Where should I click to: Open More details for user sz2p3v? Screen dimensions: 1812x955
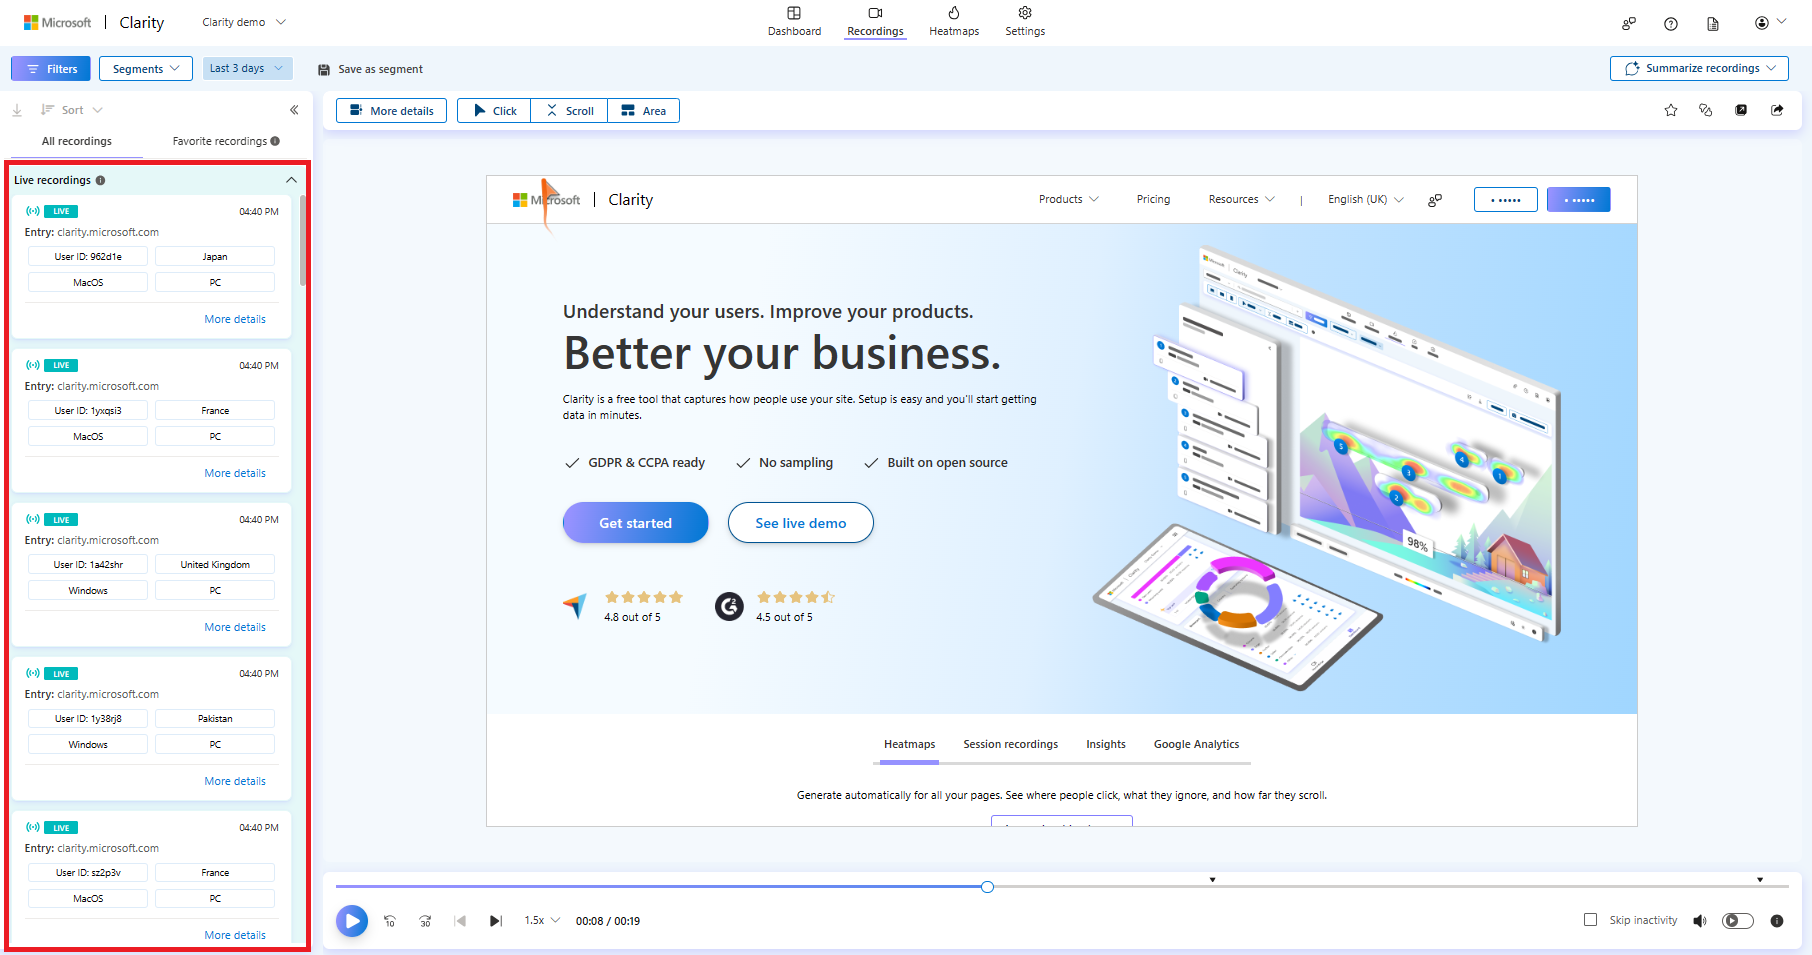(235, 935)
